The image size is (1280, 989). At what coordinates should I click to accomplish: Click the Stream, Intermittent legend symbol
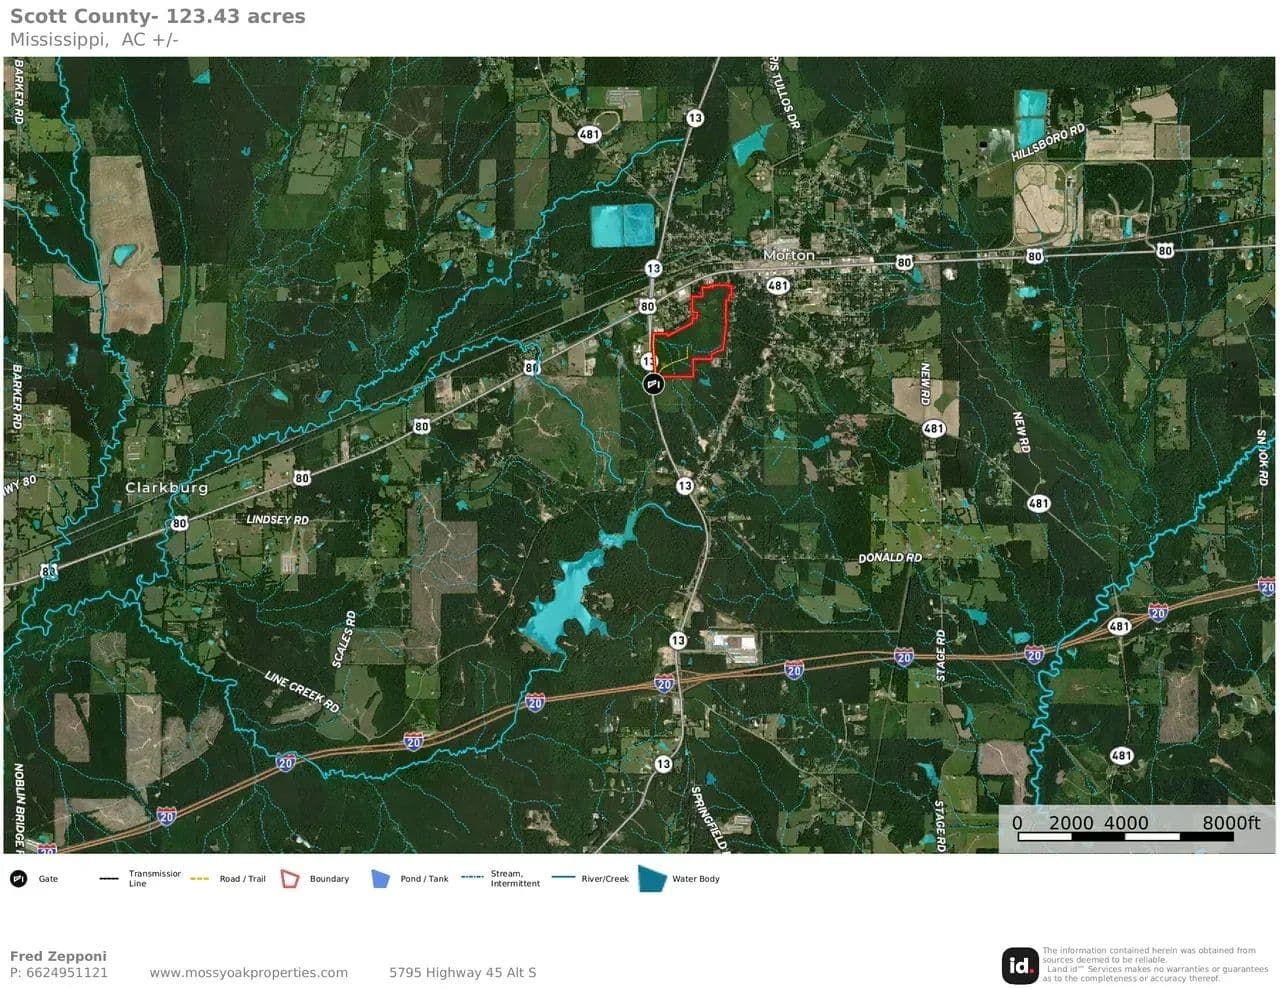472,877
